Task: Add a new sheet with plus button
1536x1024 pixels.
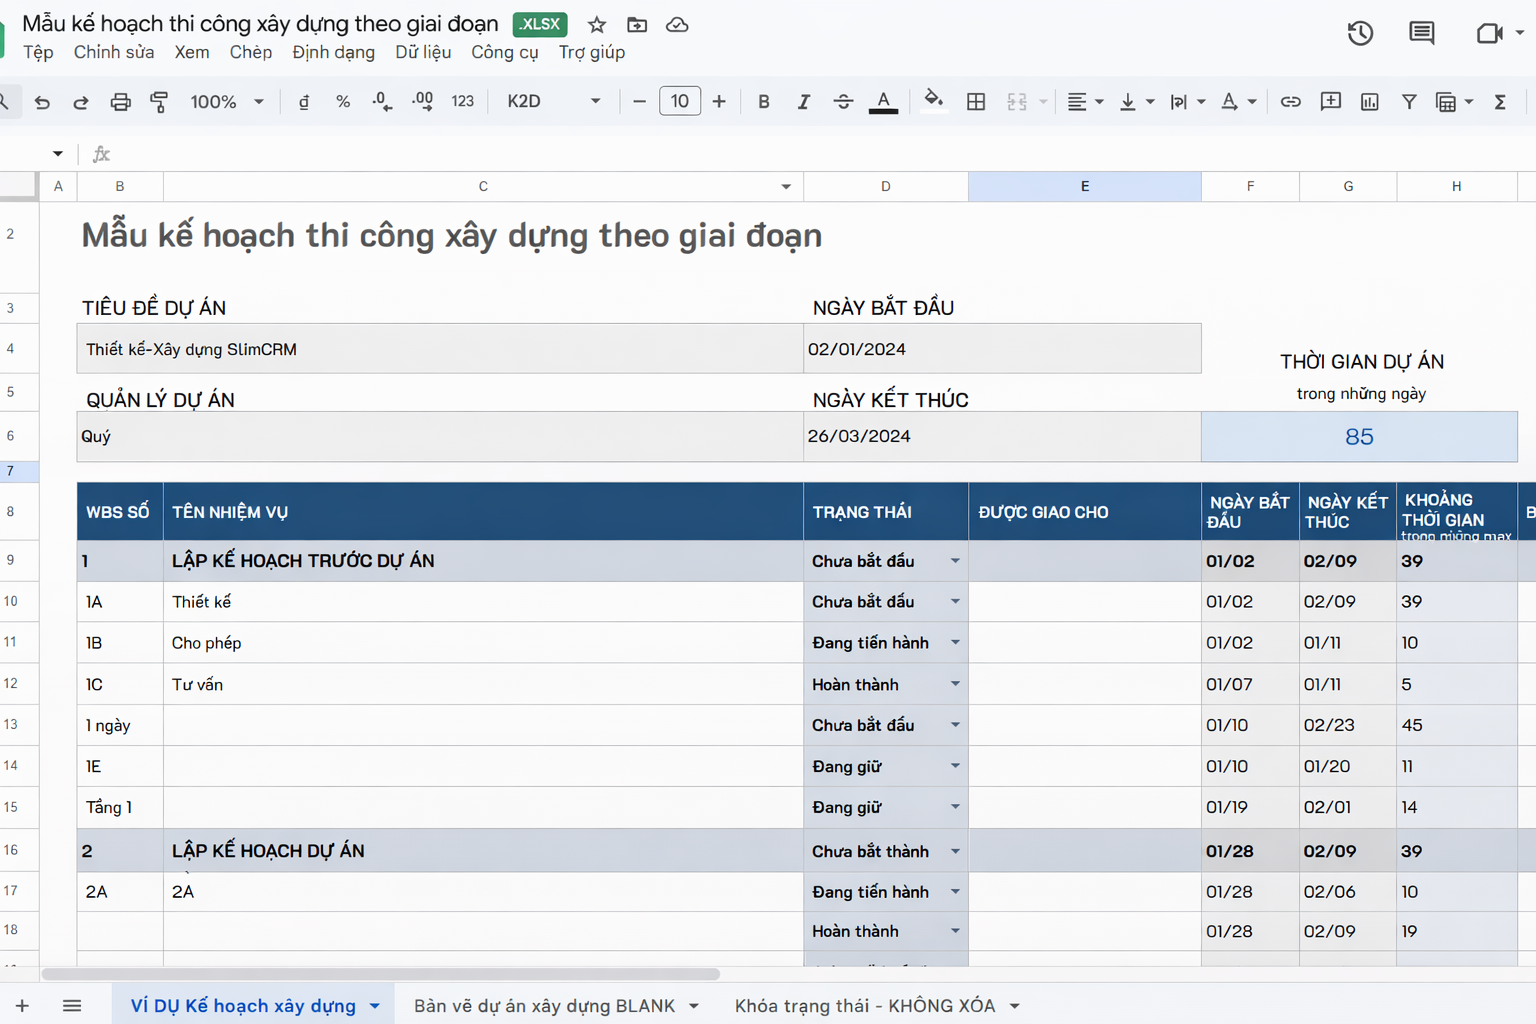Action: tap(22, 1006)
